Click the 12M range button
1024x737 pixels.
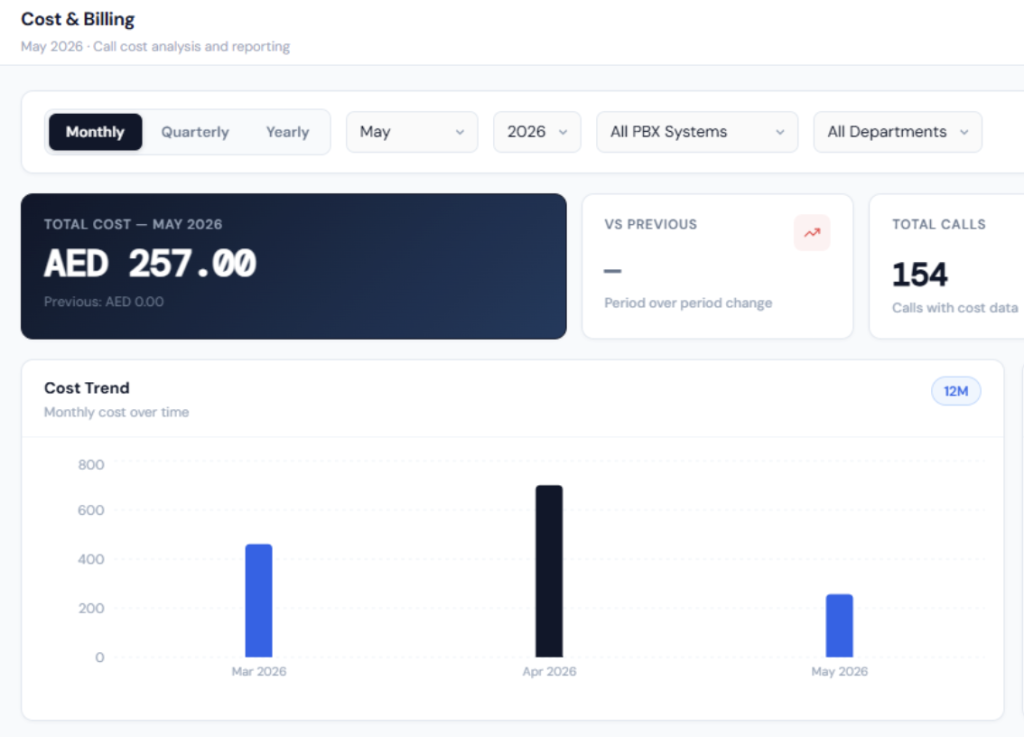(x=955, y=391)
